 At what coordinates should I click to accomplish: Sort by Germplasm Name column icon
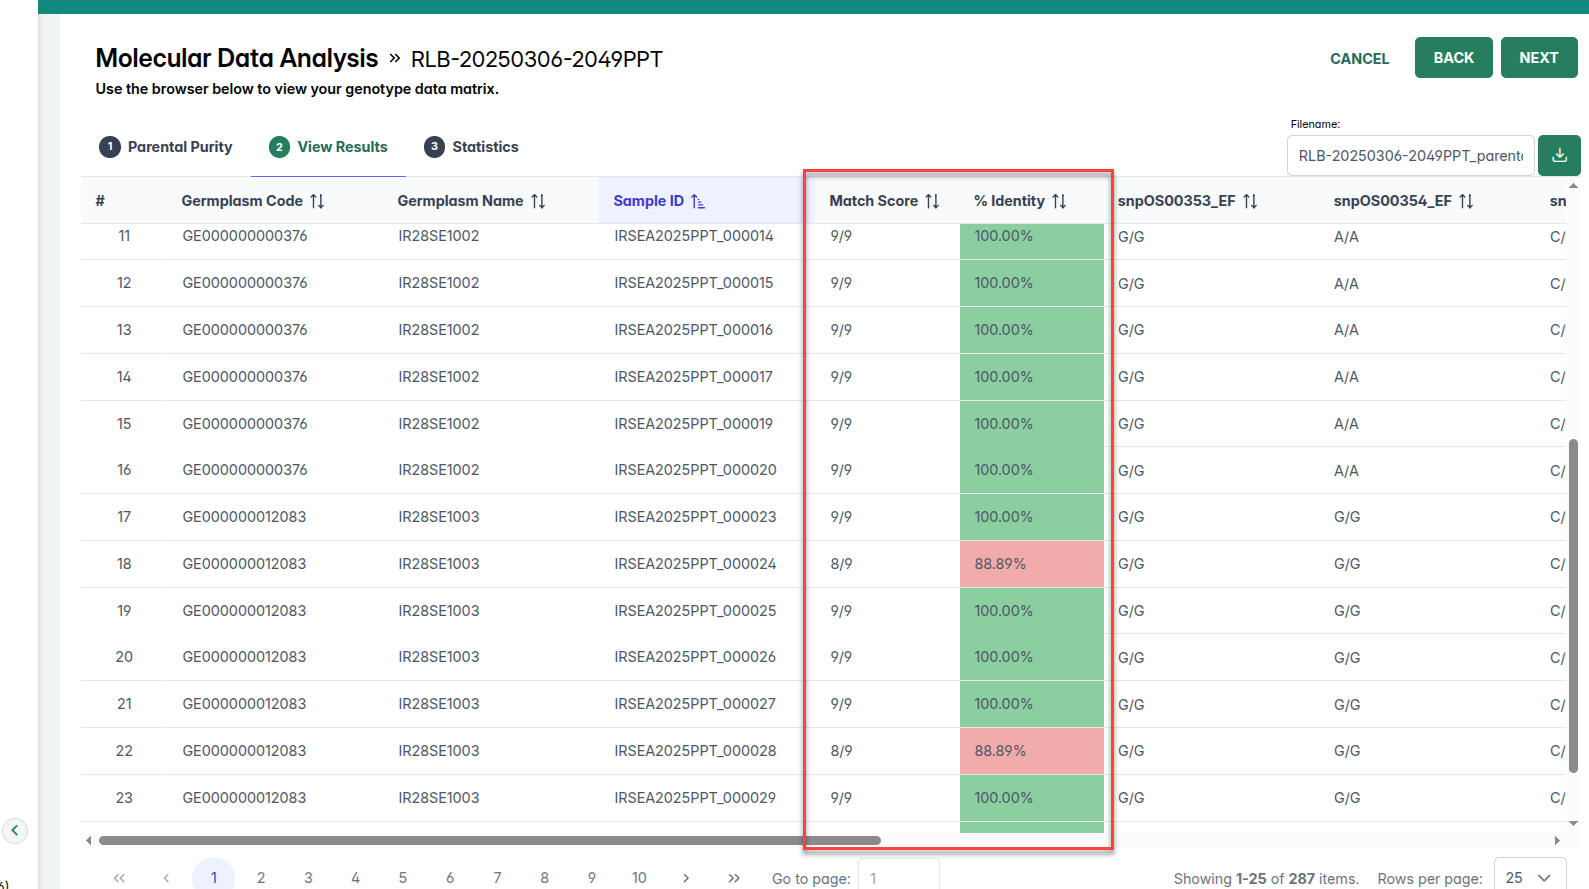(538, 201)
